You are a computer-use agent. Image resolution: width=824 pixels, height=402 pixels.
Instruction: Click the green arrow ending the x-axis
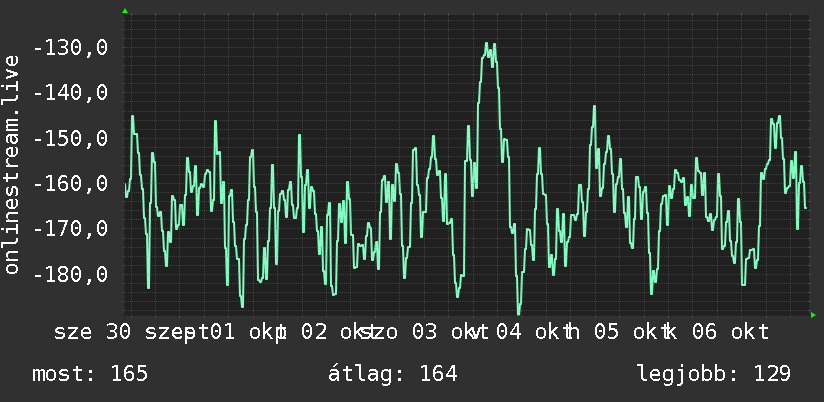point(813,315)
